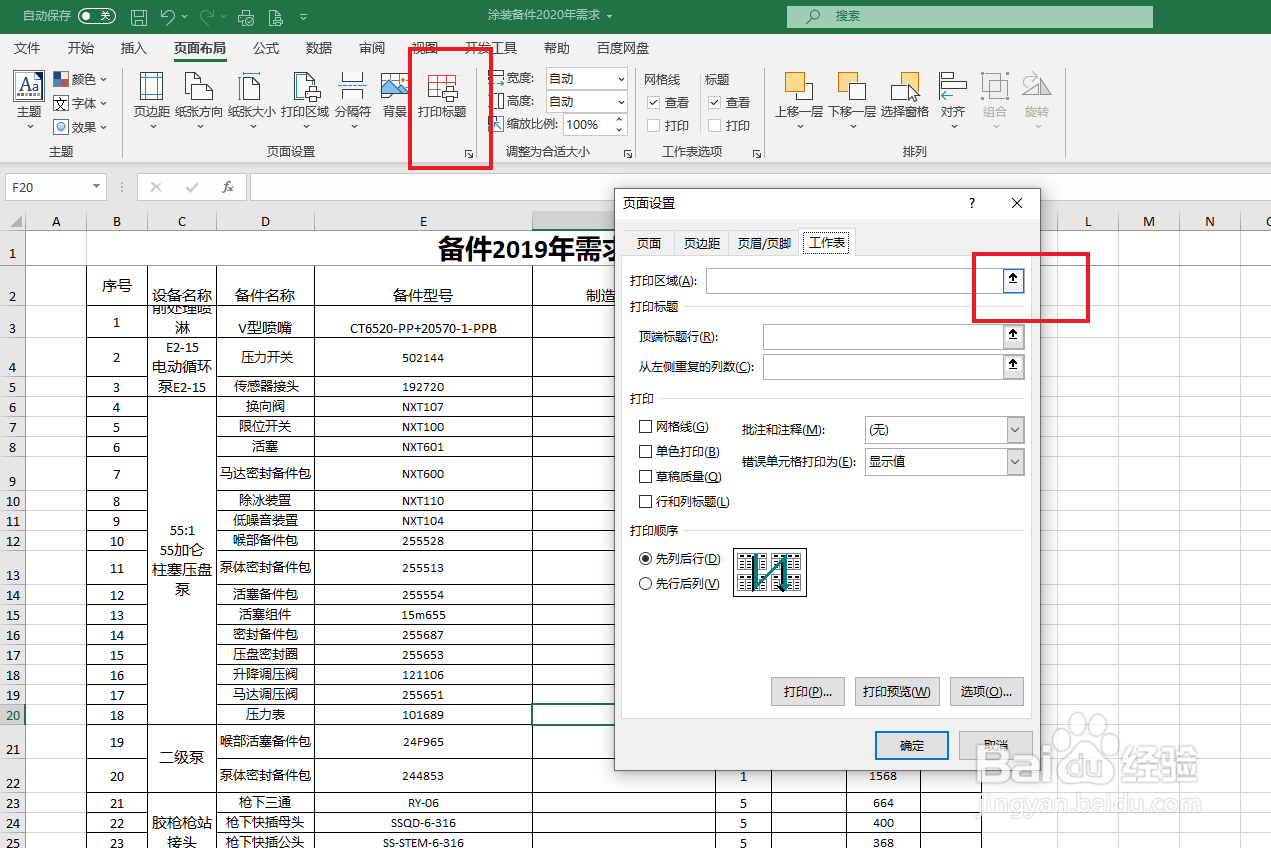The height and width of the screenshot is (848, 1271).
Task: Expand the 错误单元格打印为 dropdown
Action: (x=1014, y=461)
